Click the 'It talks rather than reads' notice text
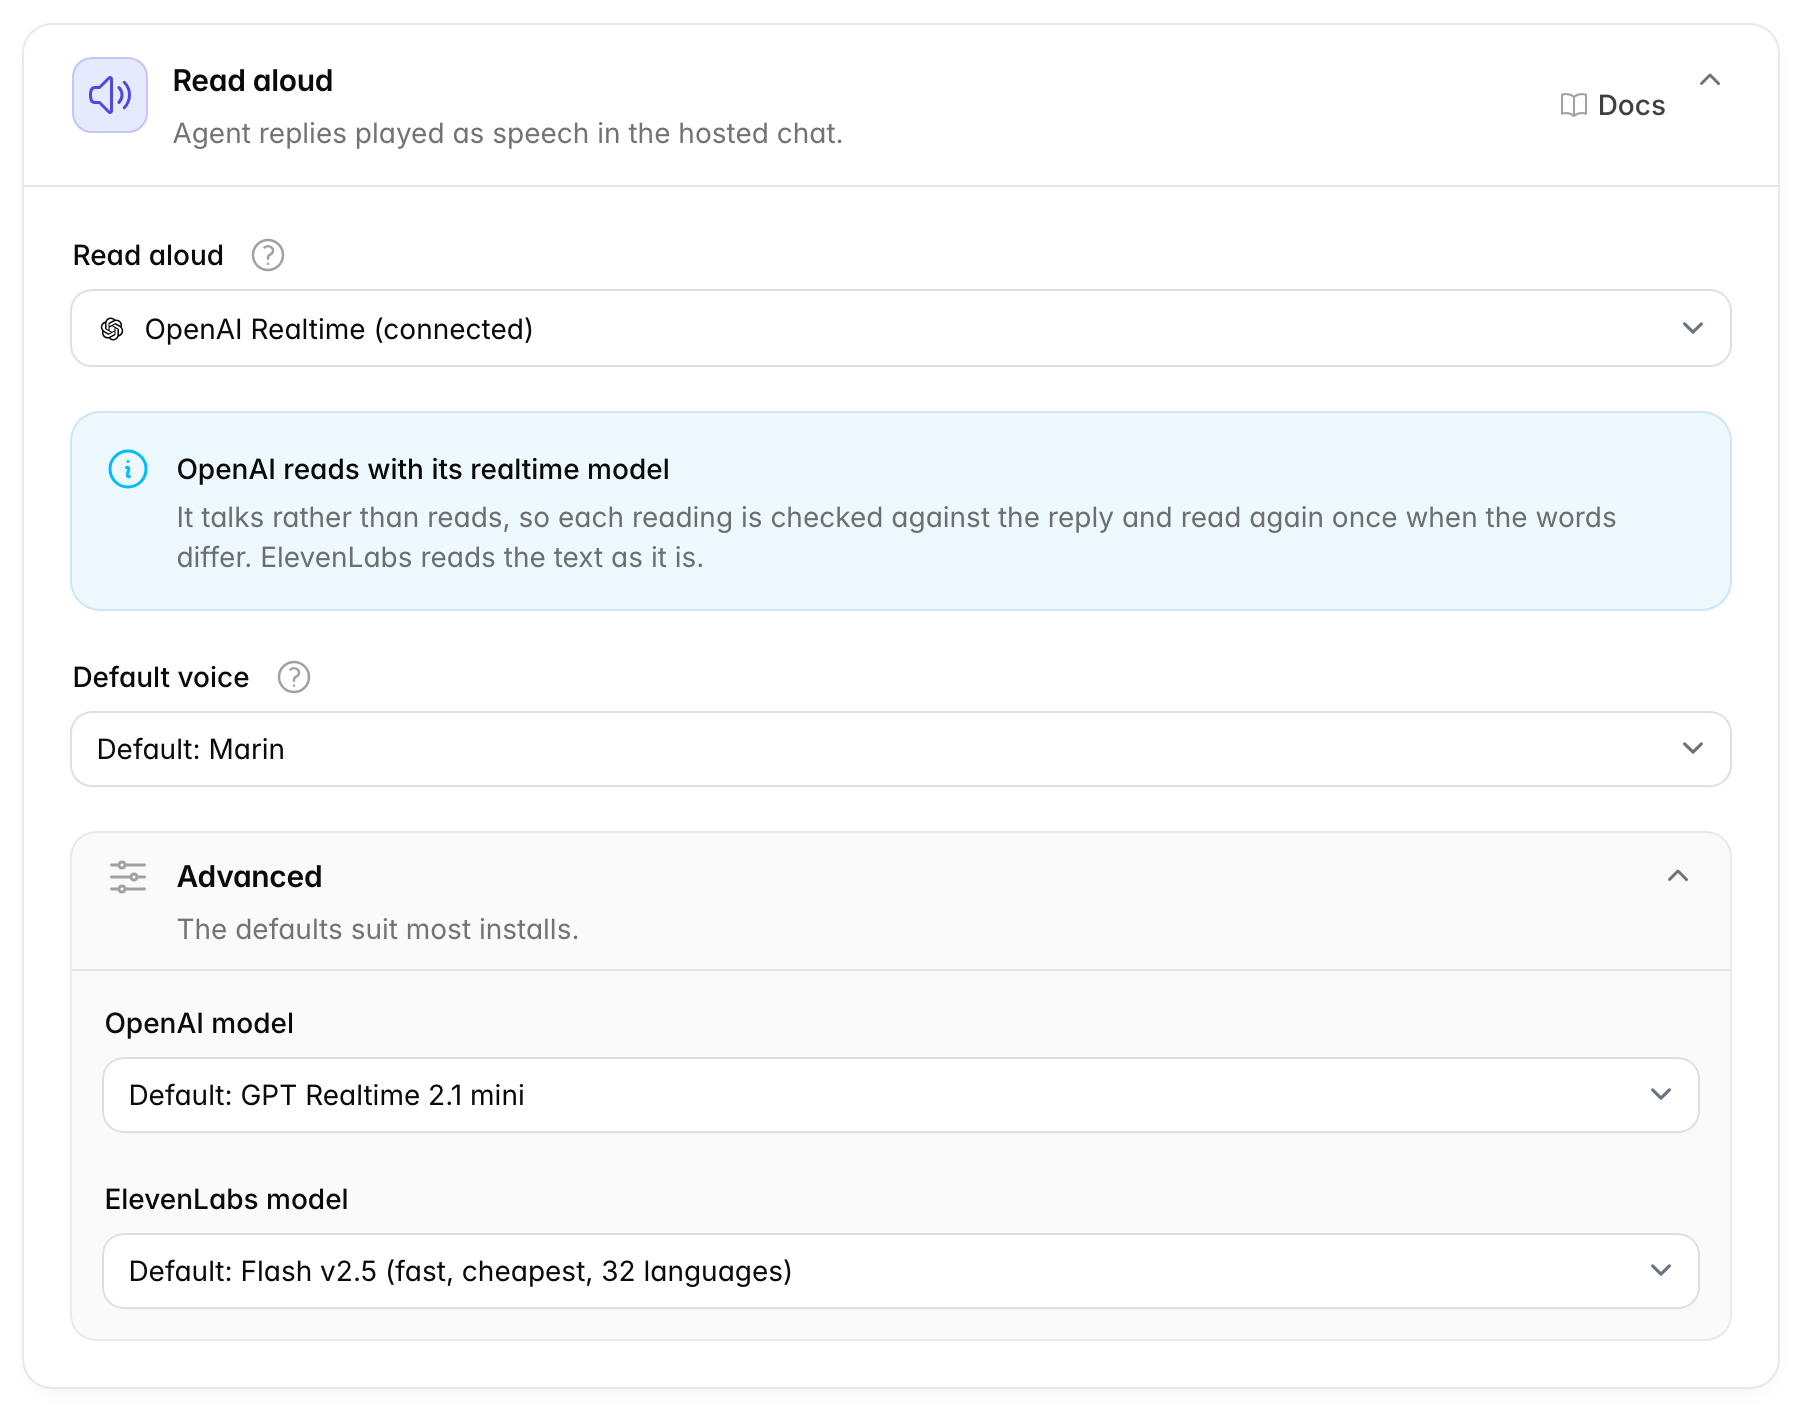Screen dimensions: 1800x1410 pos(896,537)
